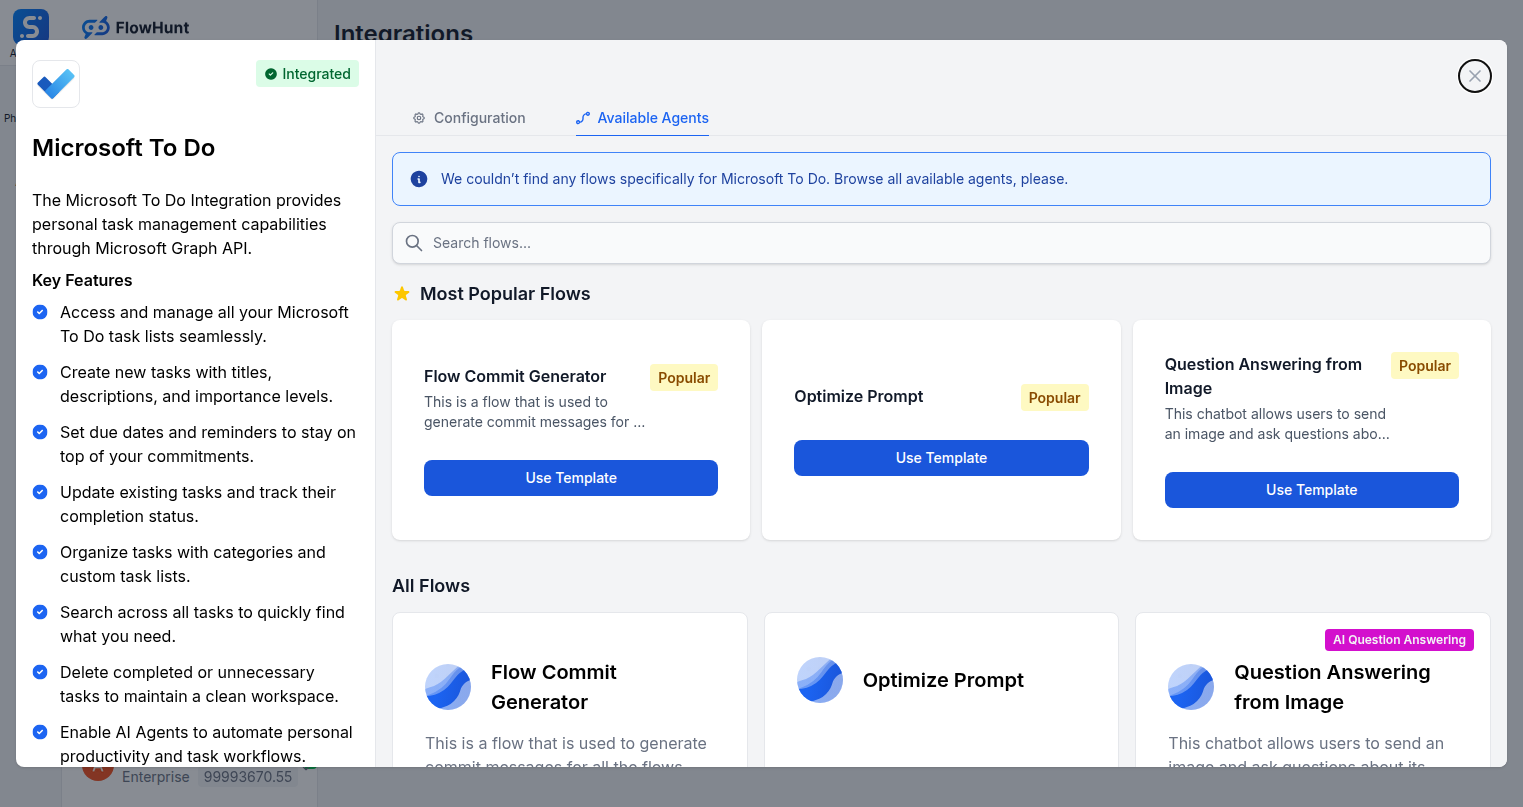
Task: Click the Integrated status badge
Action: [307, 73]
